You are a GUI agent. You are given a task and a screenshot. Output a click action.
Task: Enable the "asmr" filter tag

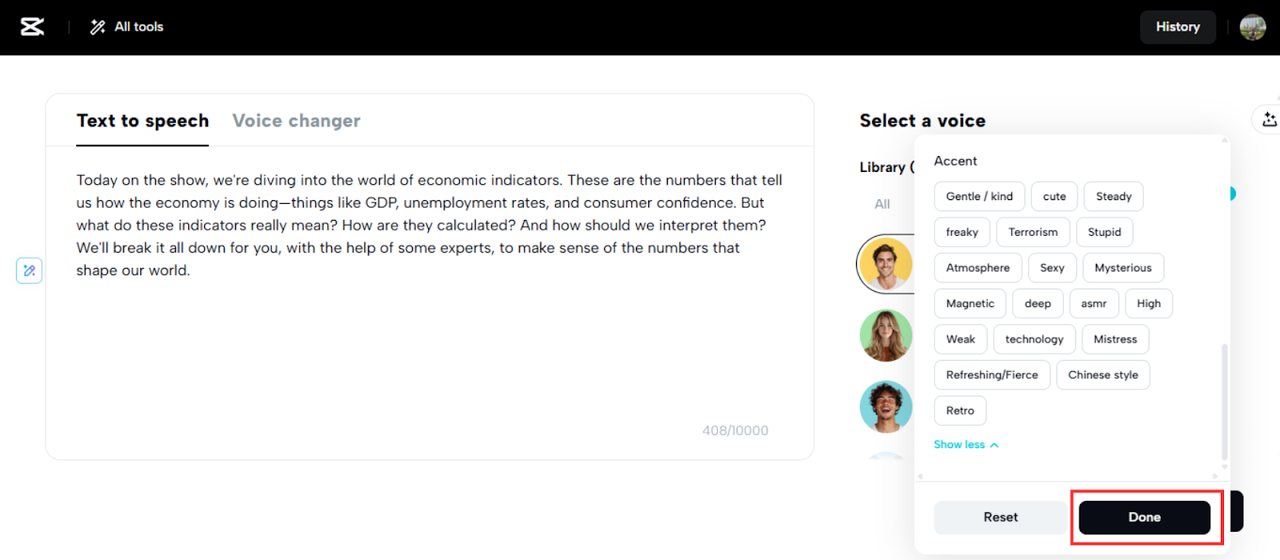pyautogui.click(x=1093, y=304)
